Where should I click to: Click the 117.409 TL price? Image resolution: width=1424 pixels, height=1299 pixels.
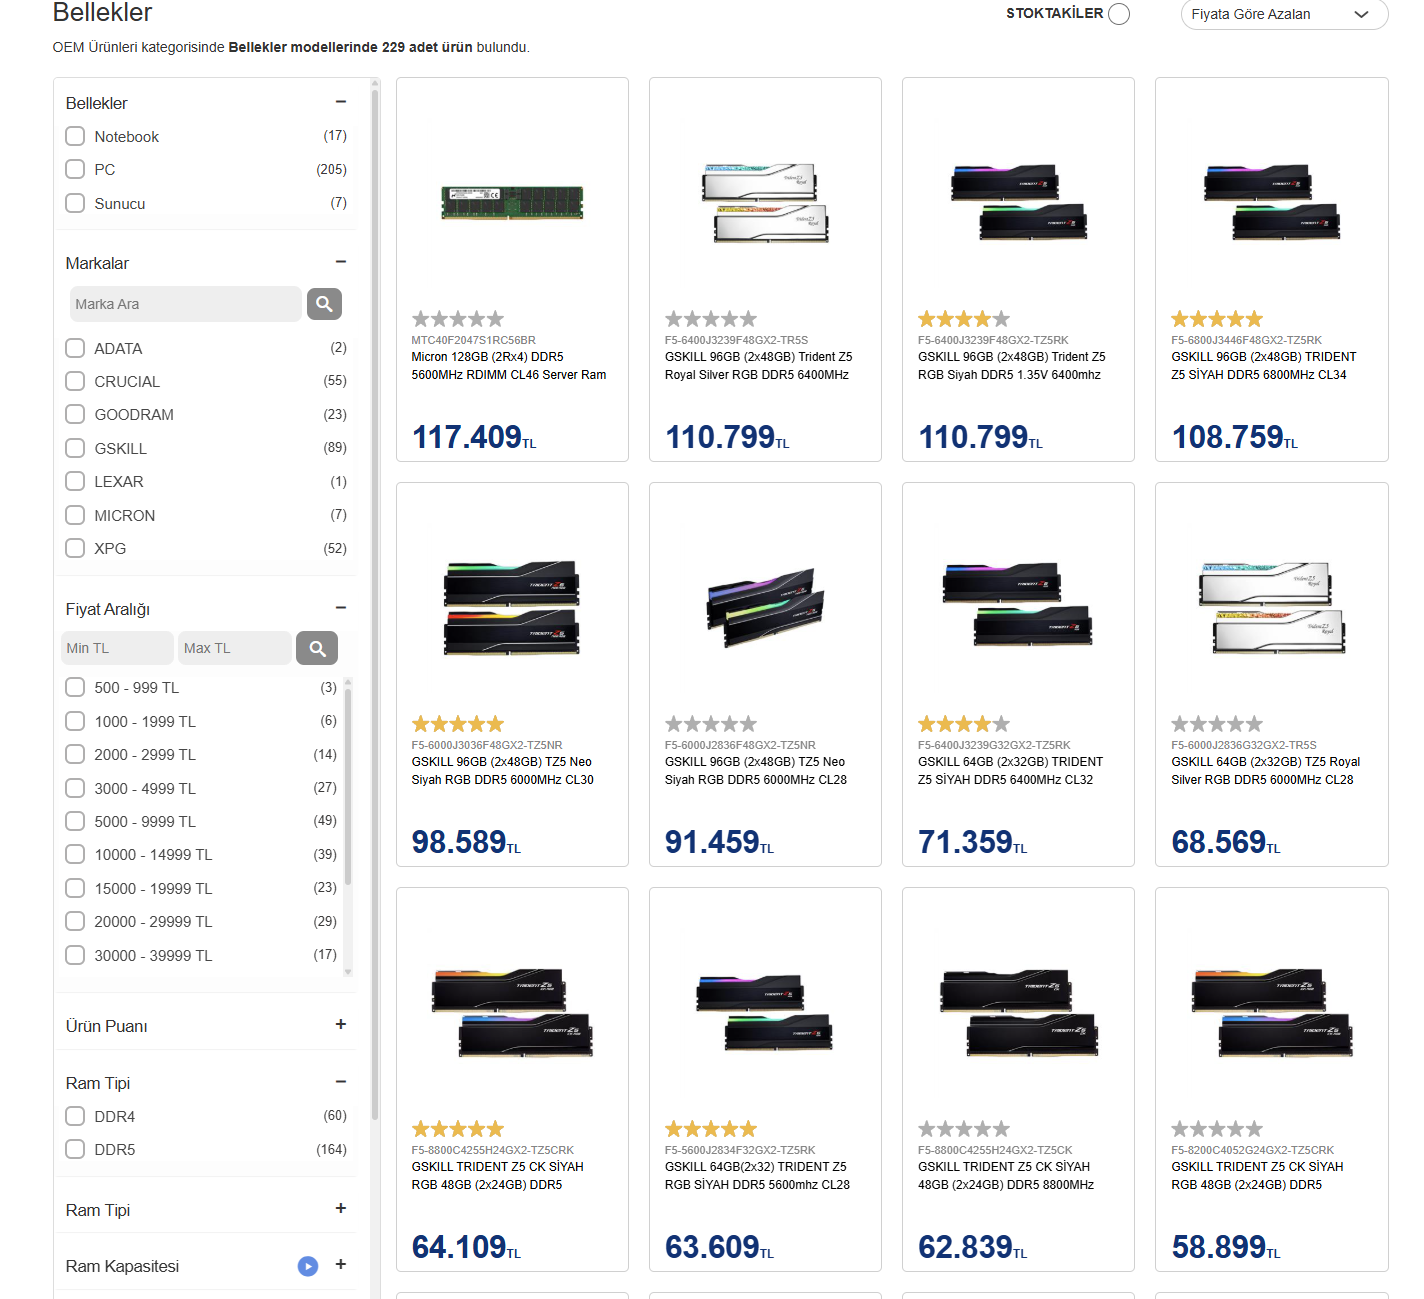coord(474,437)
